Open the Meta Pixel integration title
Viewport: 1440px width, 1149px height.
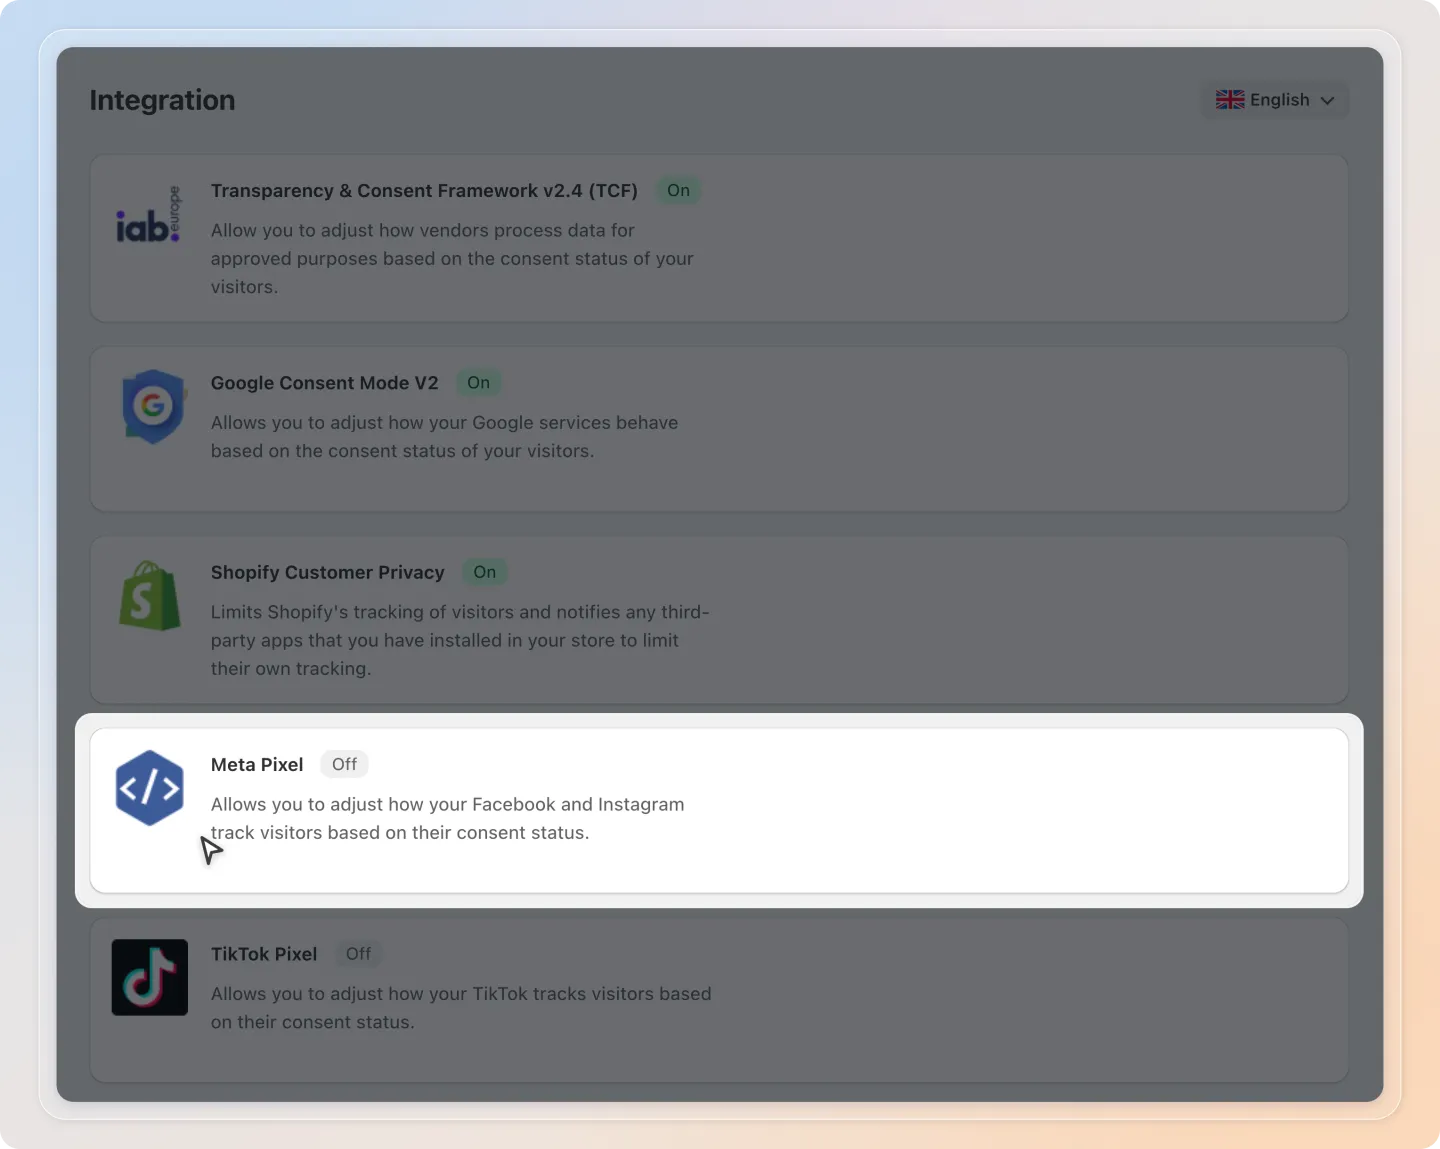[257, 765]
